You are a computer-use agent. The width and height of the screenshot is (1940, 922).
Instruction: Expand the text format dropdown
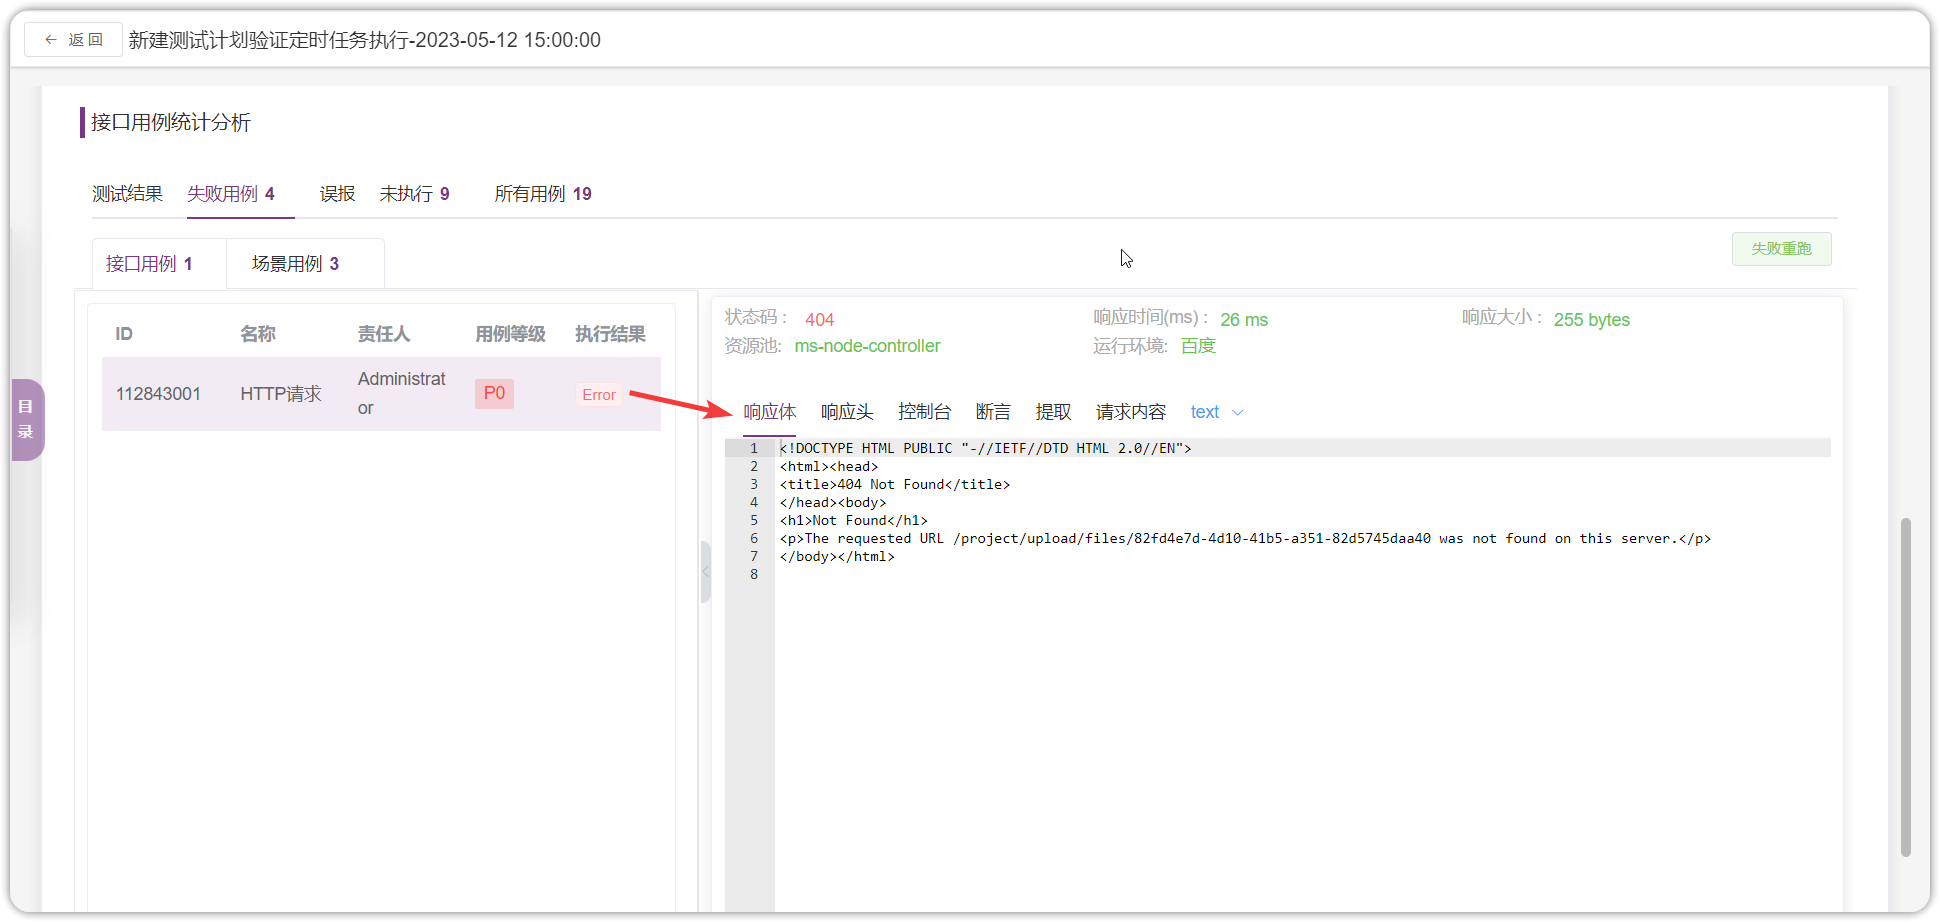click(1217, 412)
